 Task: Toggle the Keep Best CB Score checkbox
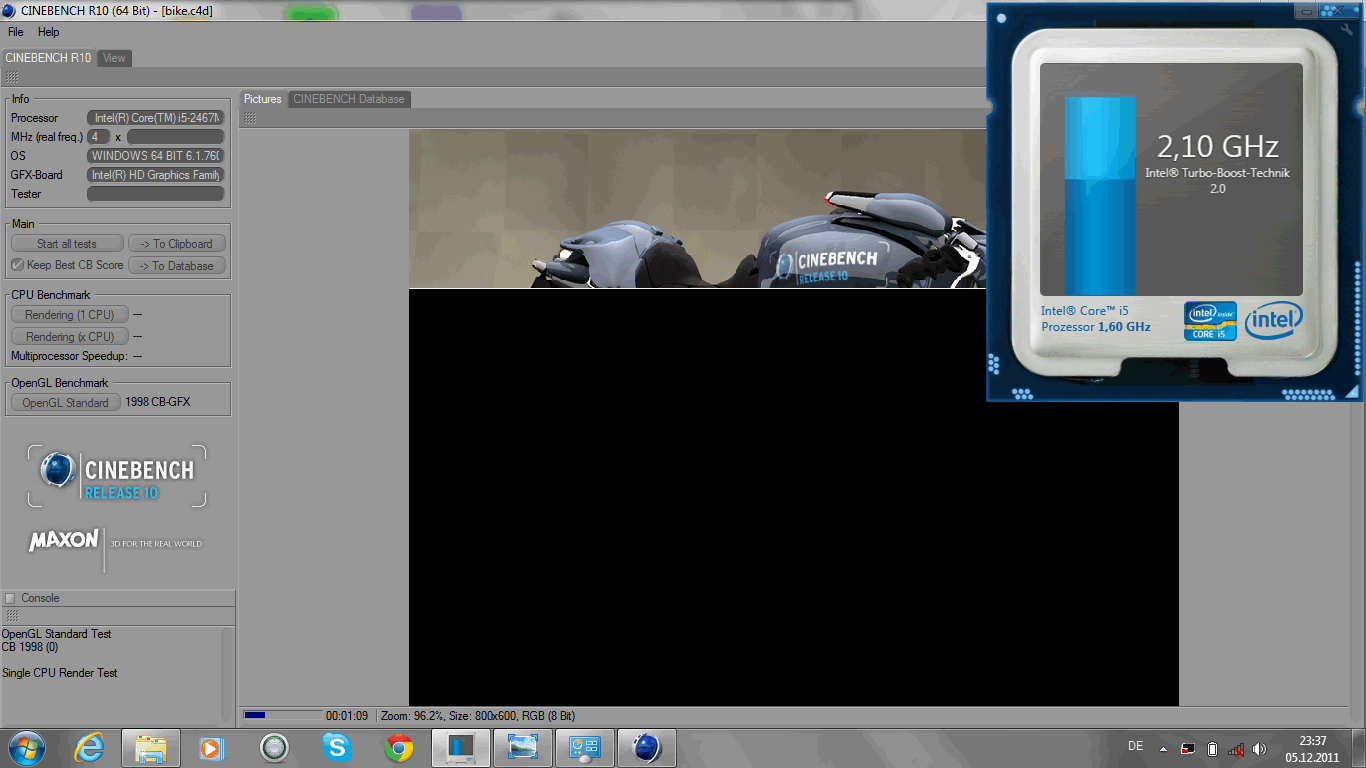(x=17, y=265)
